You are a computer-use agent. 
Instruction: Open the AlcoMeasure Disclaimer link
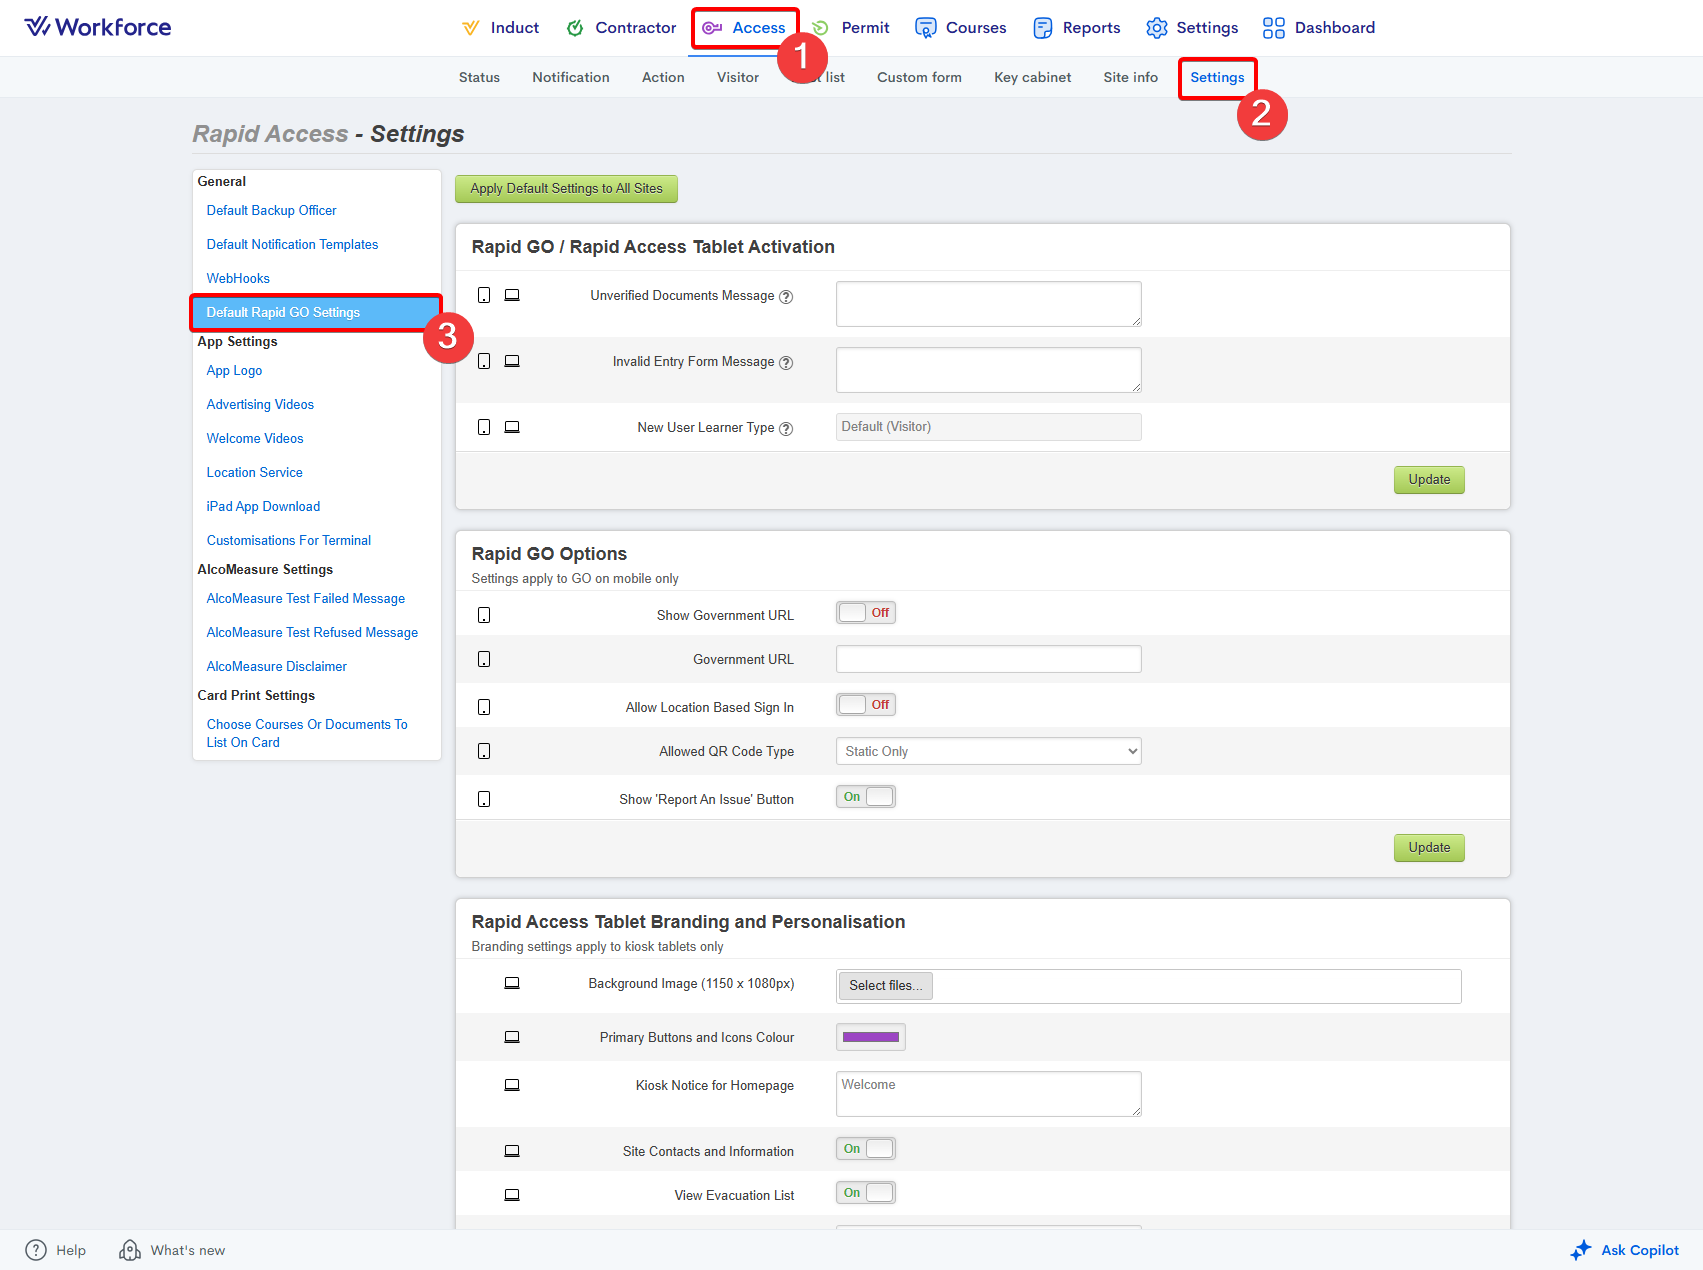point(276,666)
